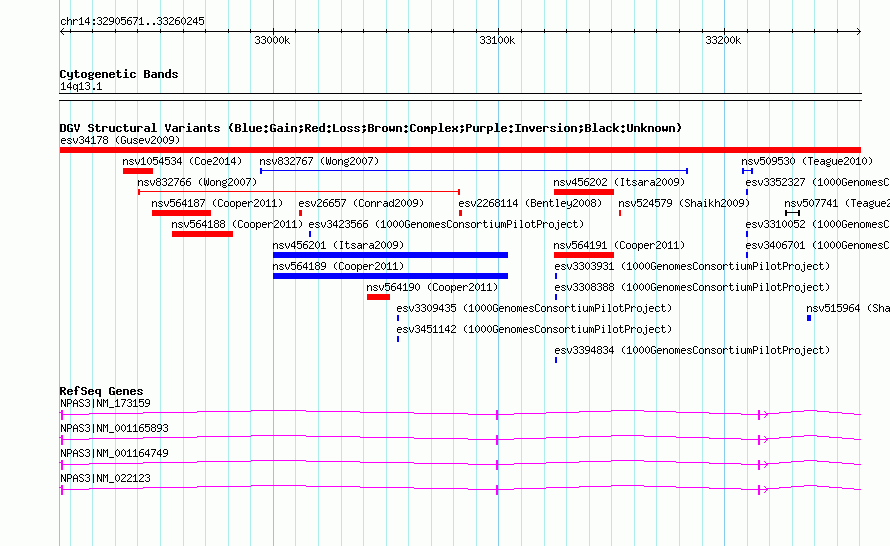Open nsv456202 (Itsara2009) variant label
The image size is (890, 546).
click(x=619, y=182)
